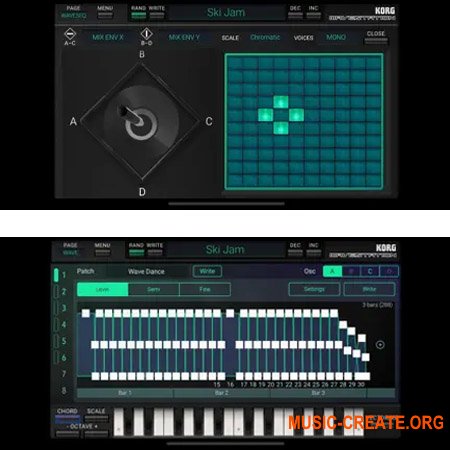This screenshot has width=450, height=450.
Task: Select oscillator A
Action: (332, 271)
